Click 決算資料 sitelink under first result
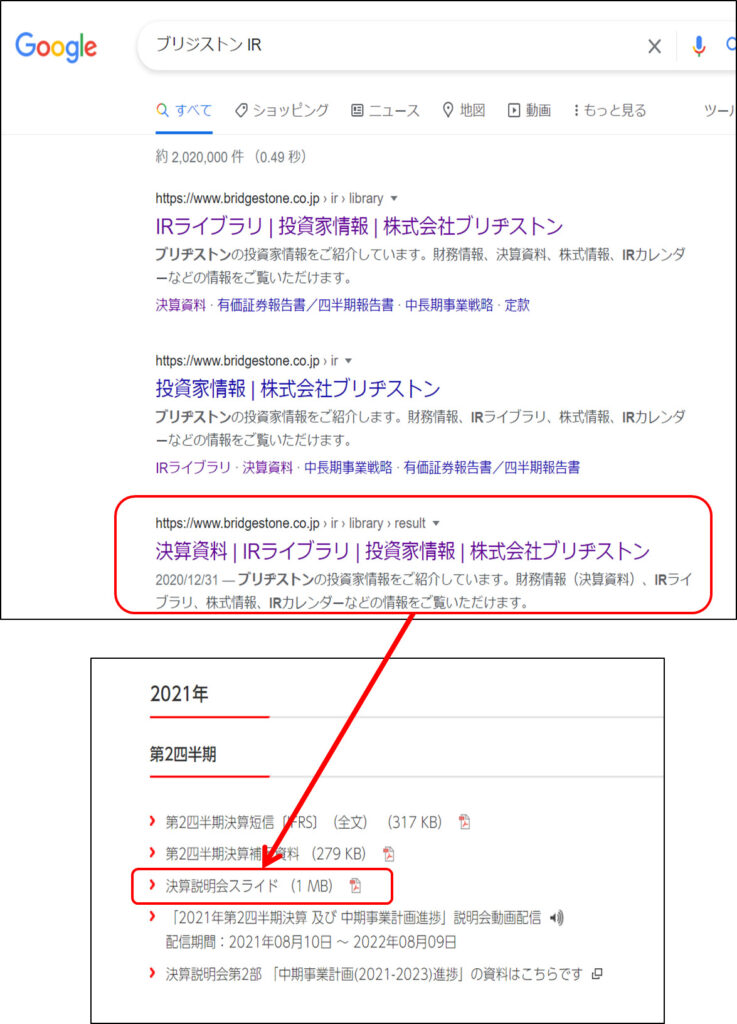 (x=181, y=305)
